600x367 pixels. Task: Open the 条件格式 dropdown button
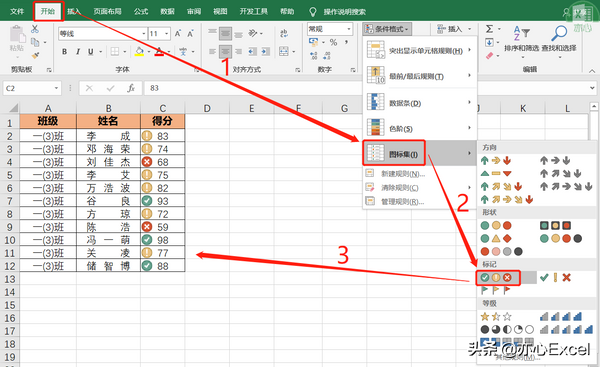(387, 29)
